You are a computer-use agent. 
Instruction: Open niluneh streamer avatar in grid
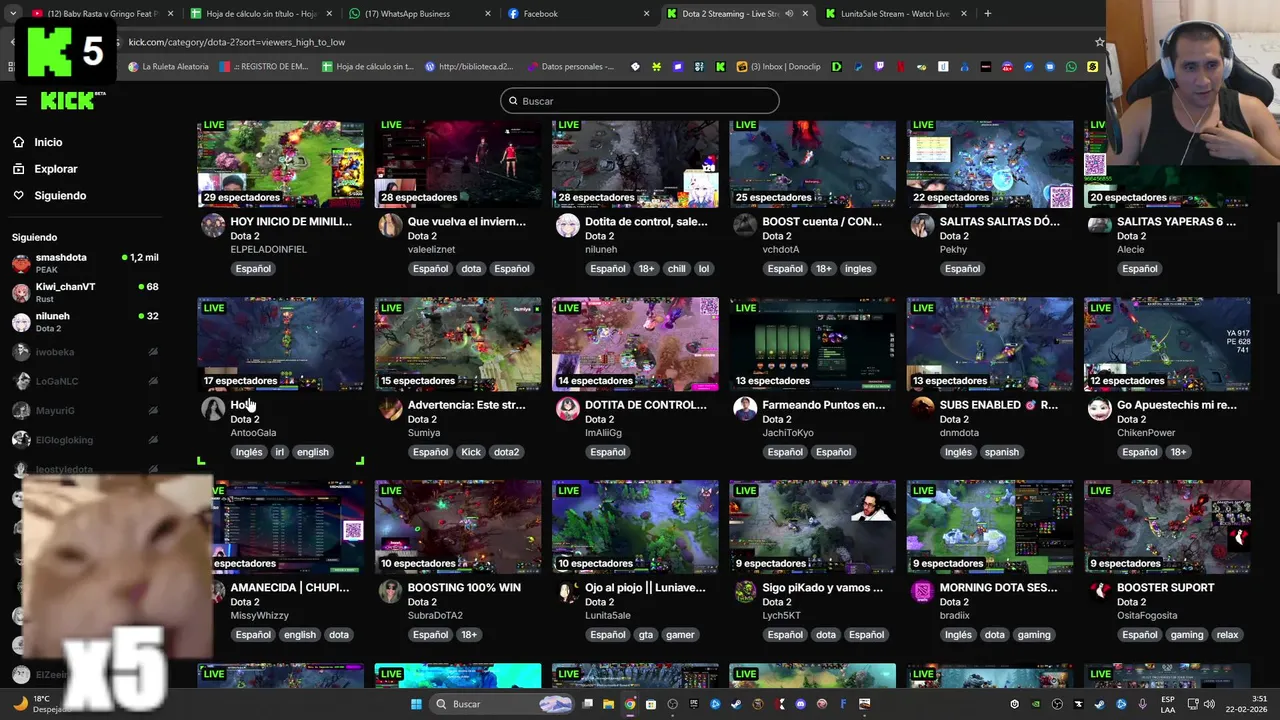pyautogui.click(x=568, y=224)
